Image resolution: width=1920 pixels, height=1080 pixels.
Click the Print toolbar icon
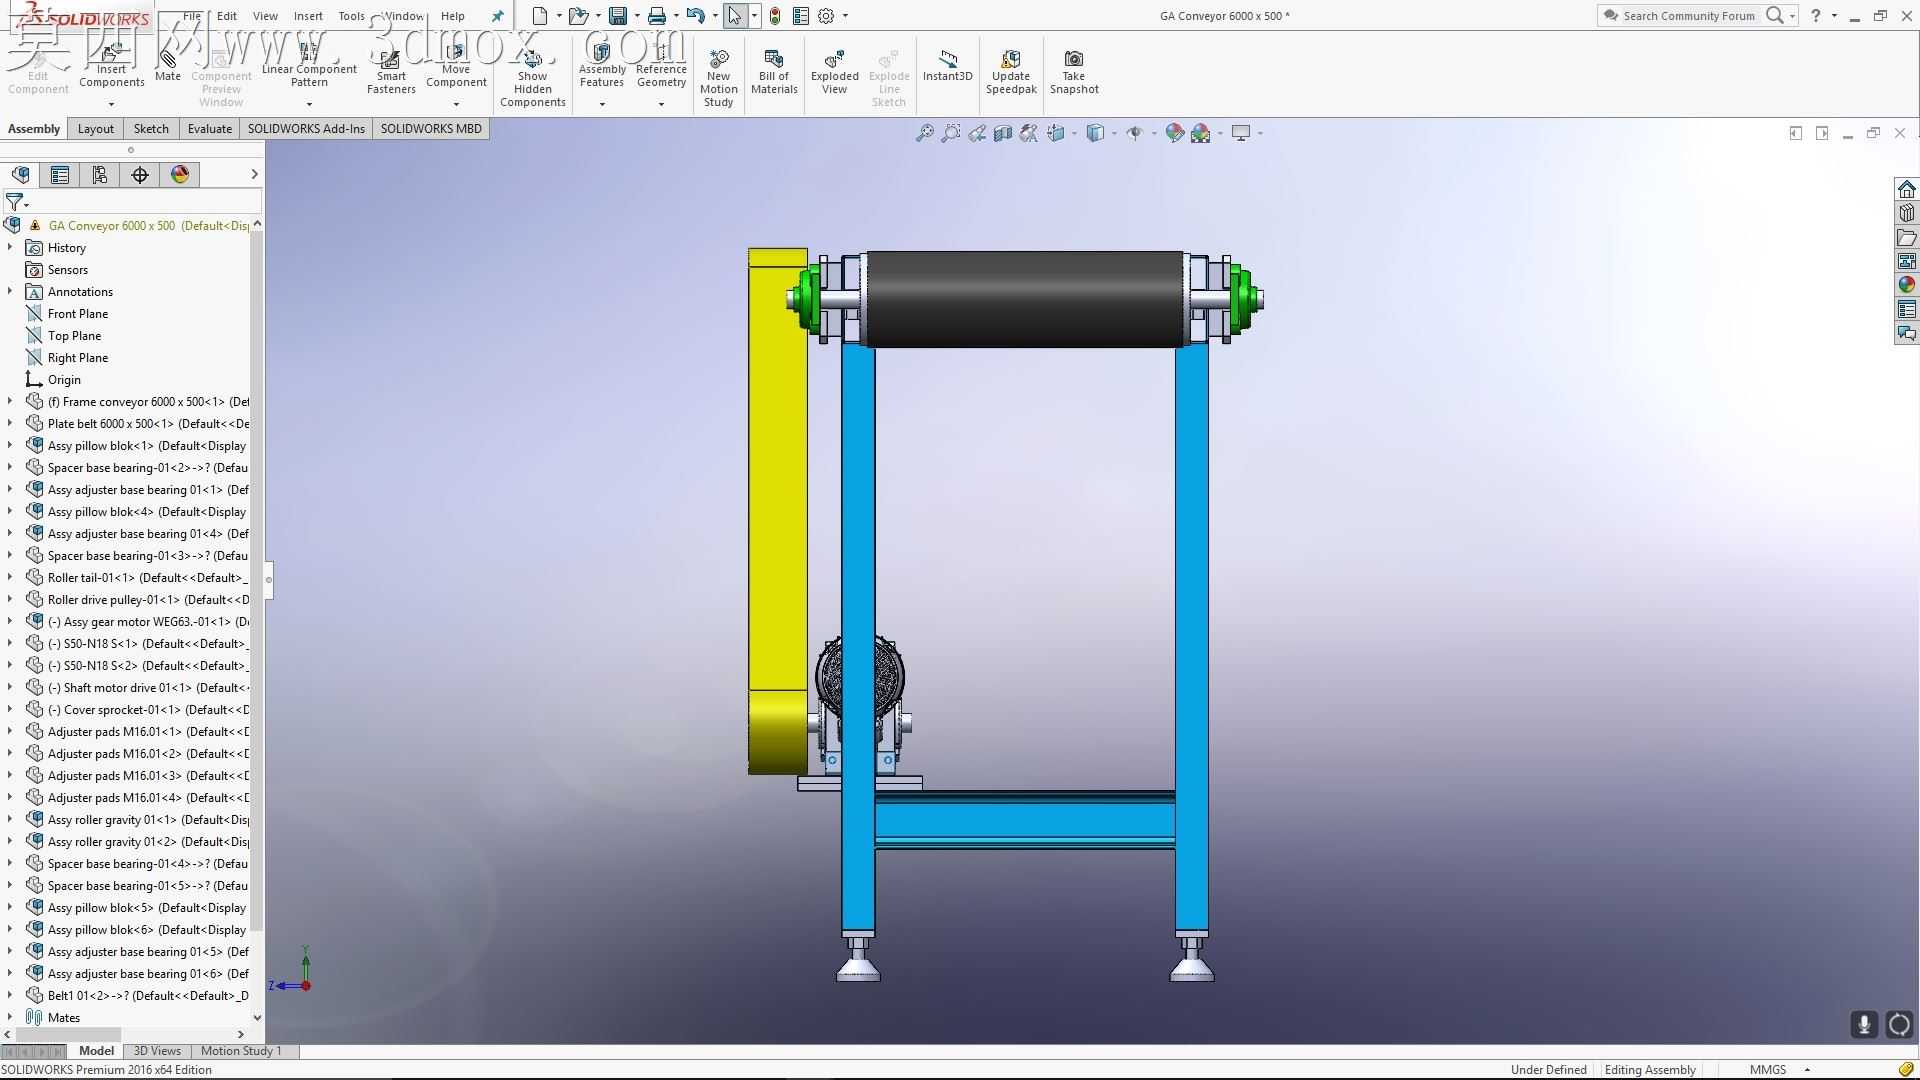coord(657,16)
